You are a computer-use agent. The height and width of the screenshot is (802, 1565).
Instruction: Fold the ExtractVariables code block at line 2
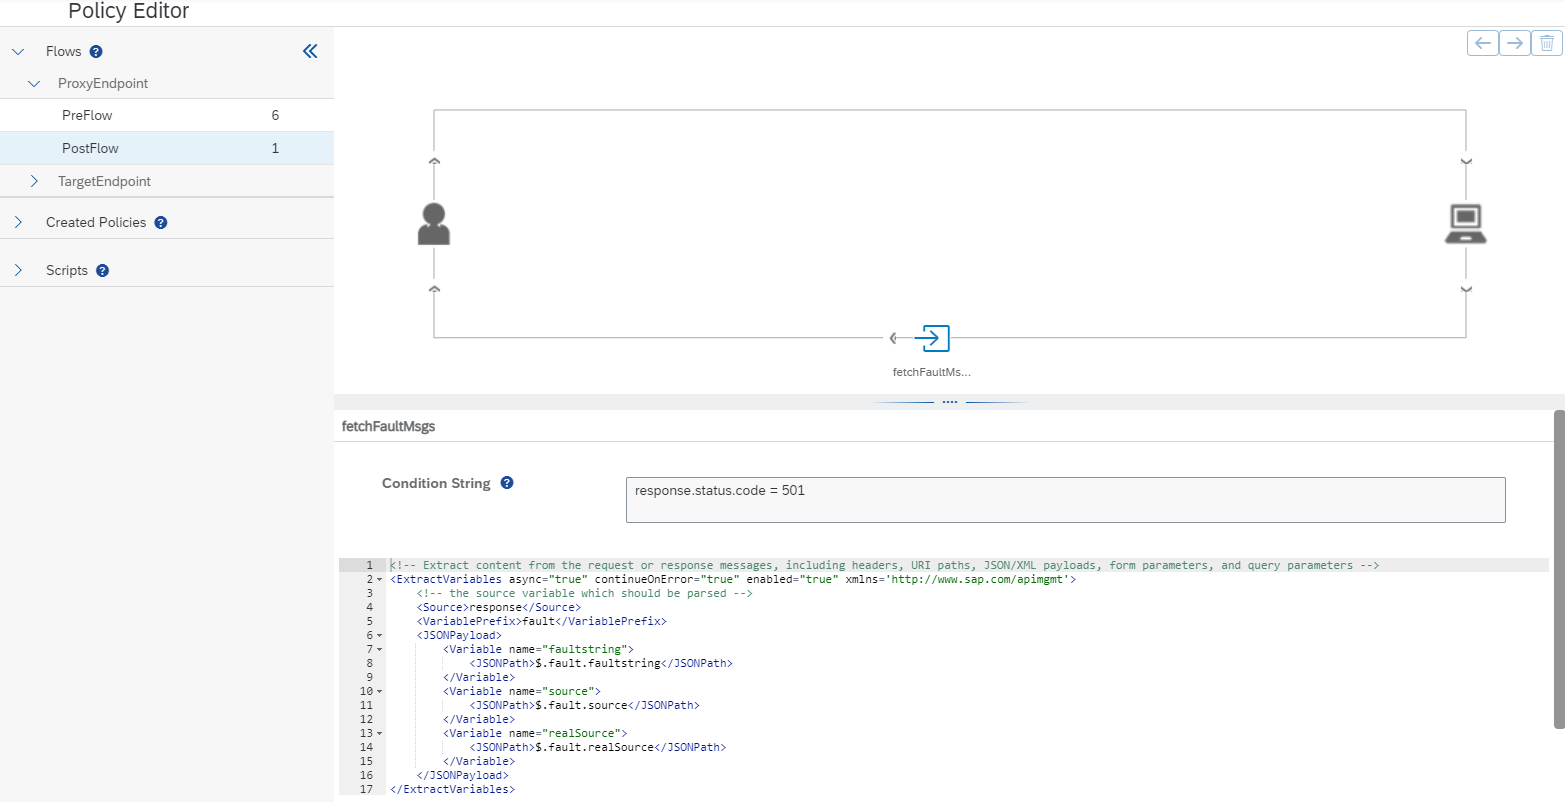point(379,580)
